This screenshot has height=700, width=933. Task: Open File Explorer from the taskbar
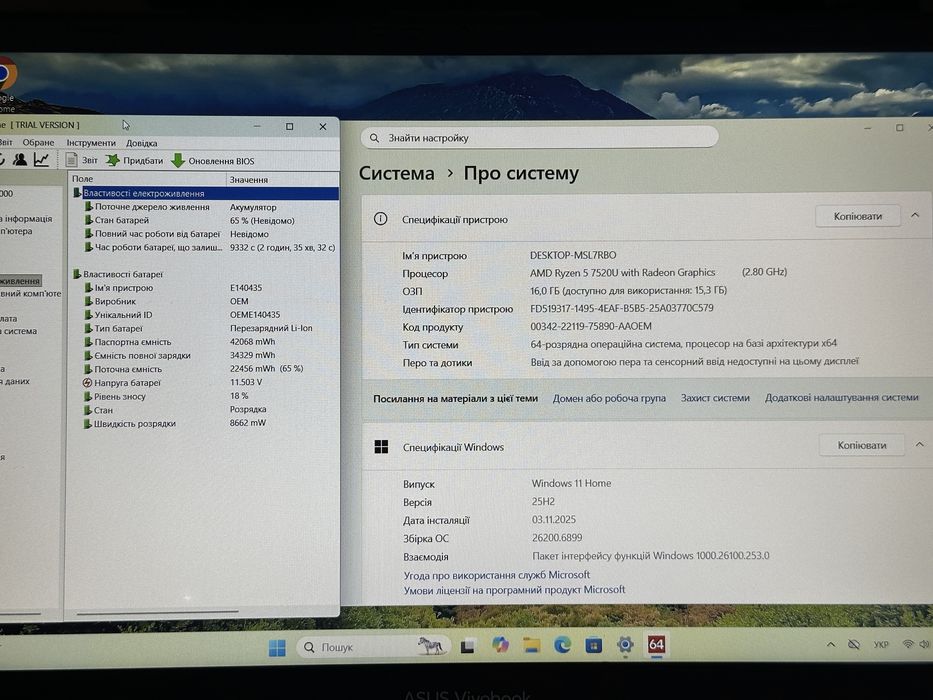click(x=531, y=645)
